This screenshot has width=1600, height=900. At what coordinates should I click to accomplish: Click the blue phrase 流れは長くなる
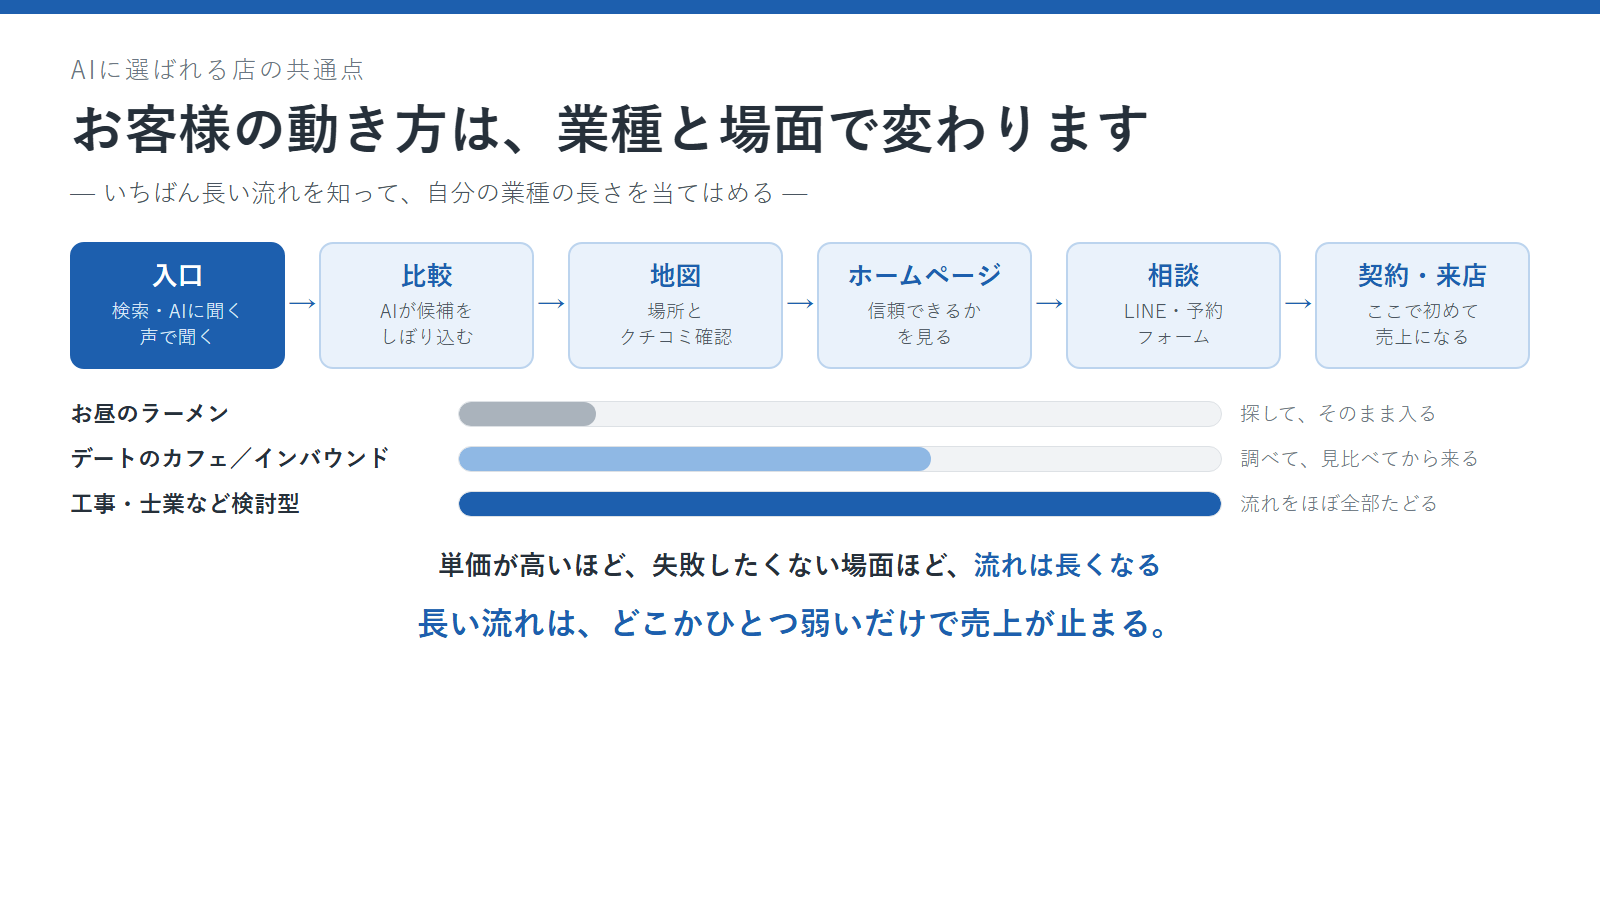pos(1067,565)
